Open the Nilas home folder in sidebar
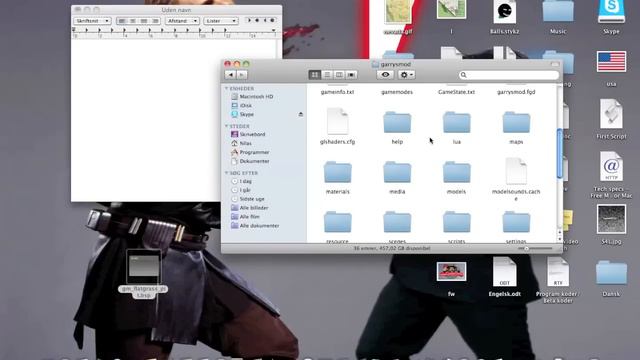 pyautogui.click(x=241, y=143)
